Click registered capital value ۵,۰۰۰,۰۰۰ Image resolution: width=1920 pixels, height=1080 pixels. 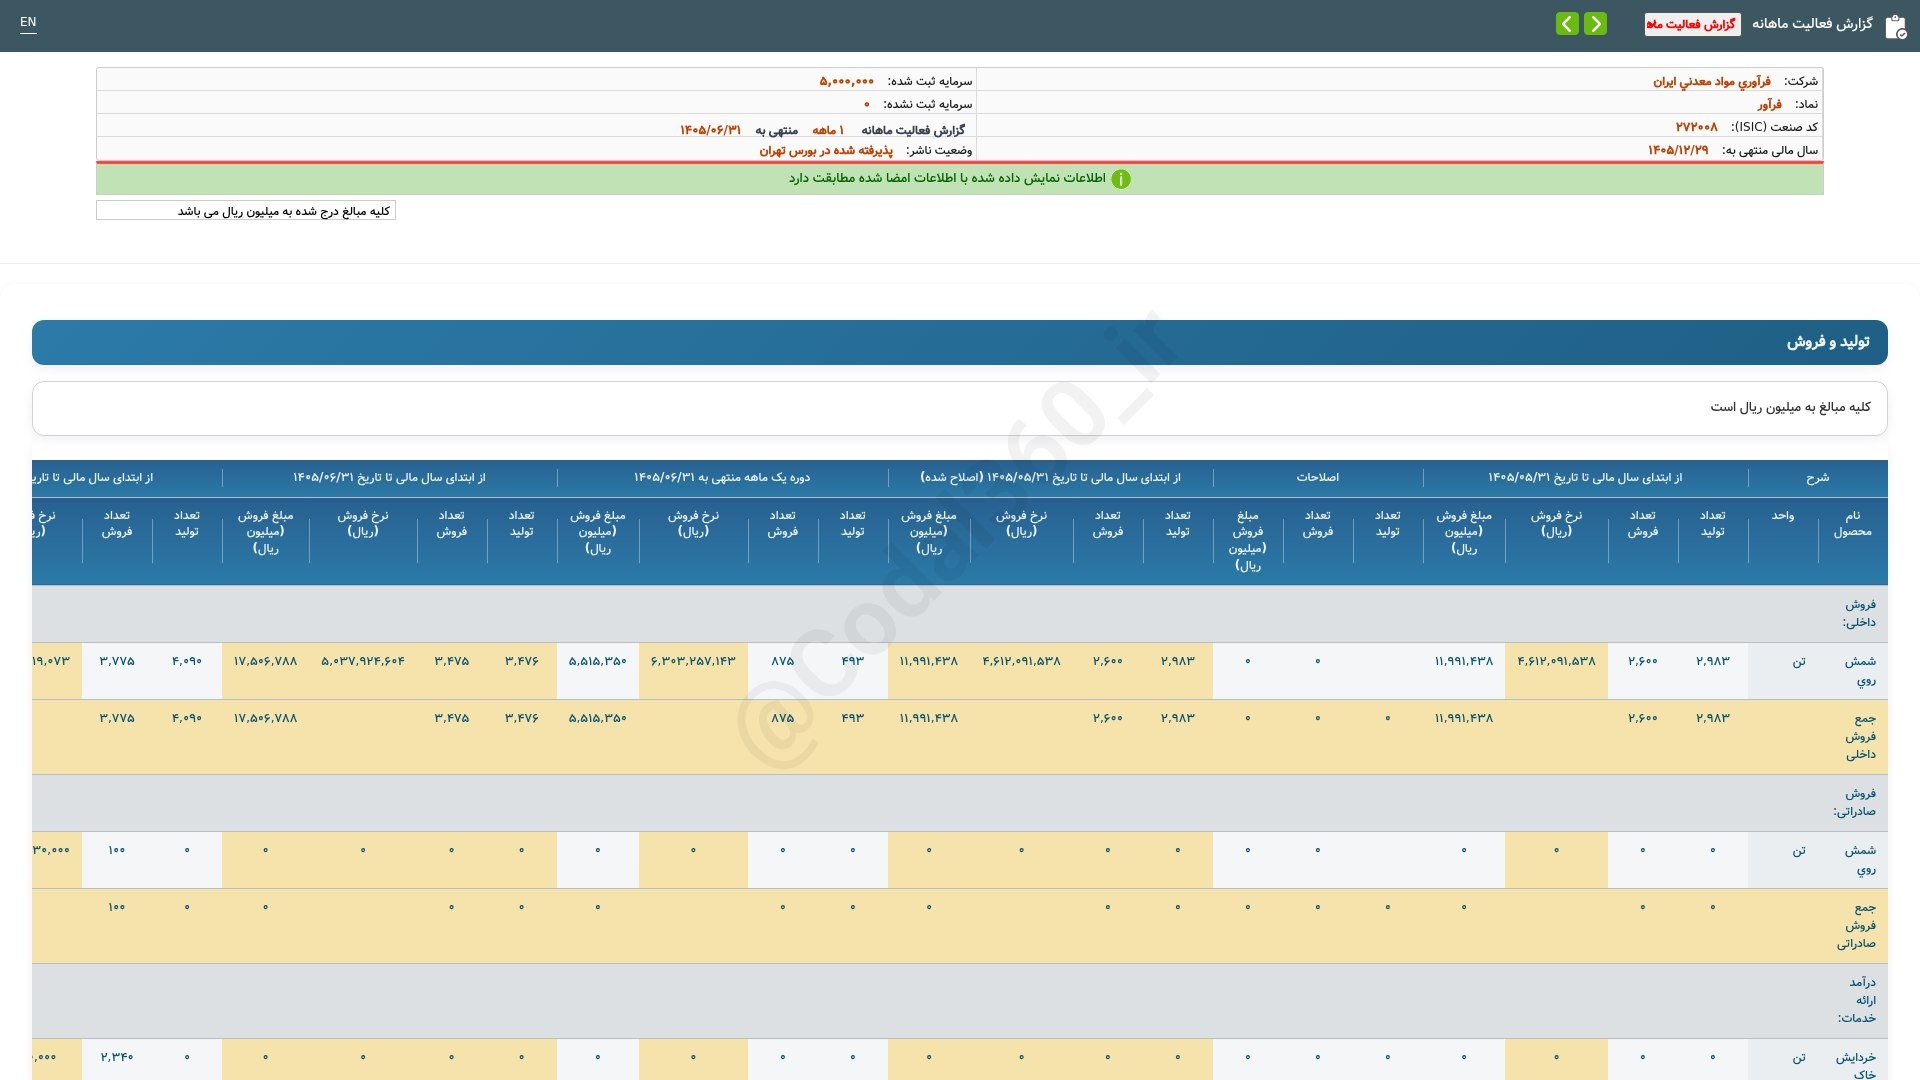coord(846,81)
